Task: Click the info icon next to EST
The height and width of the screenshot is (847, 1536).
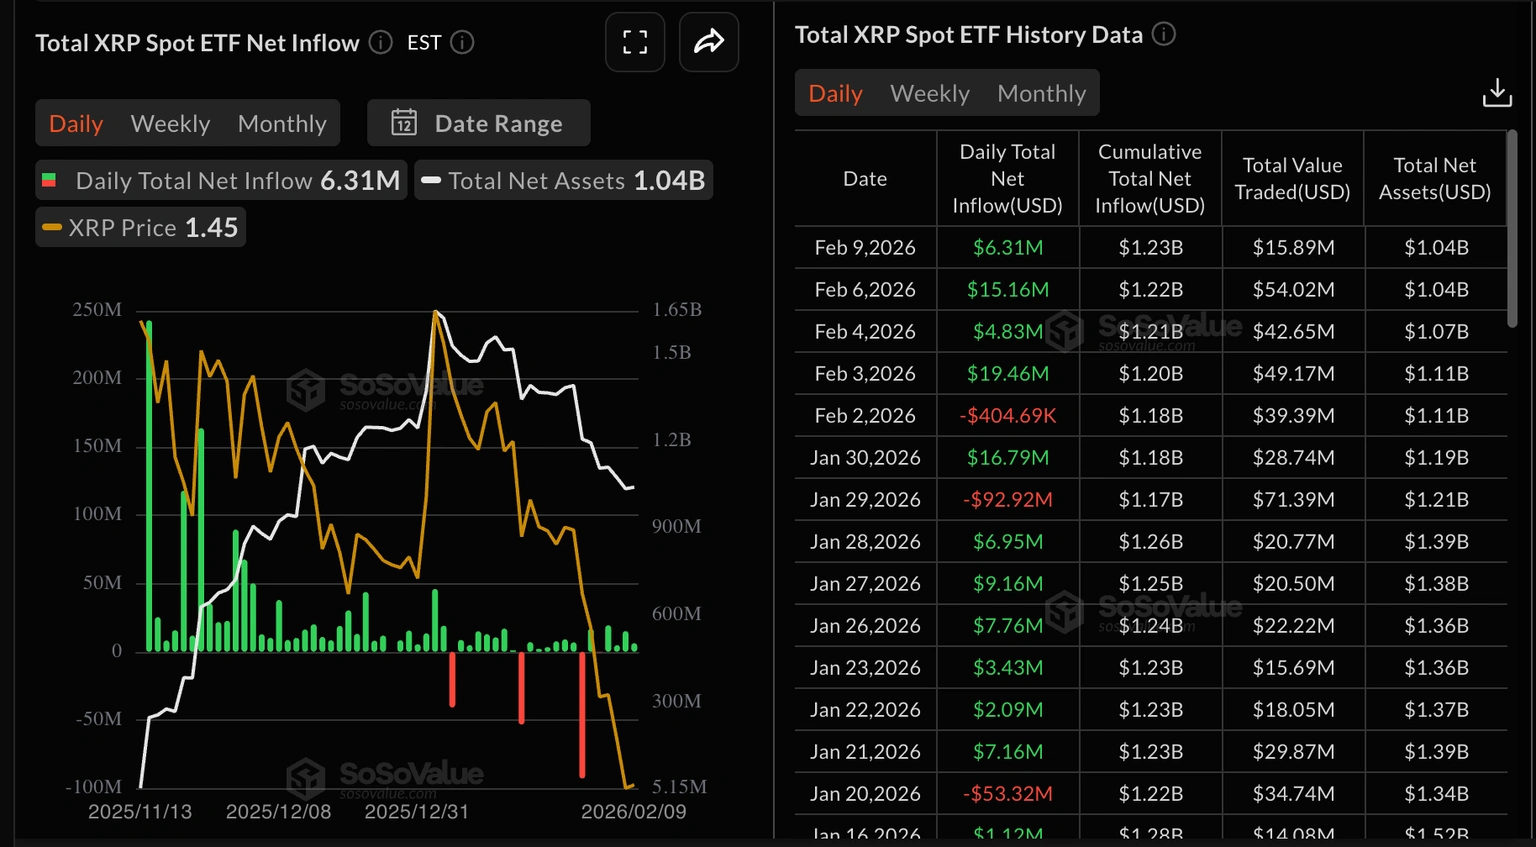Action: click(x=461, y=43)
